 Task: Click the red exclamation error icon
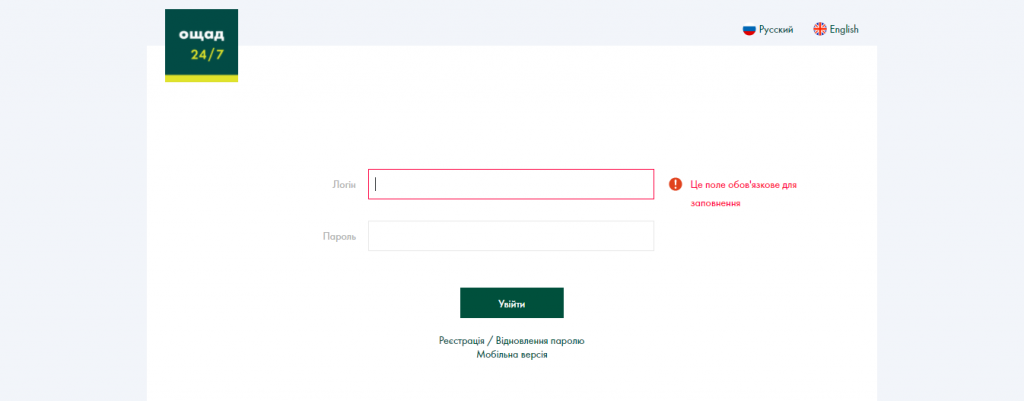(675, 184)
